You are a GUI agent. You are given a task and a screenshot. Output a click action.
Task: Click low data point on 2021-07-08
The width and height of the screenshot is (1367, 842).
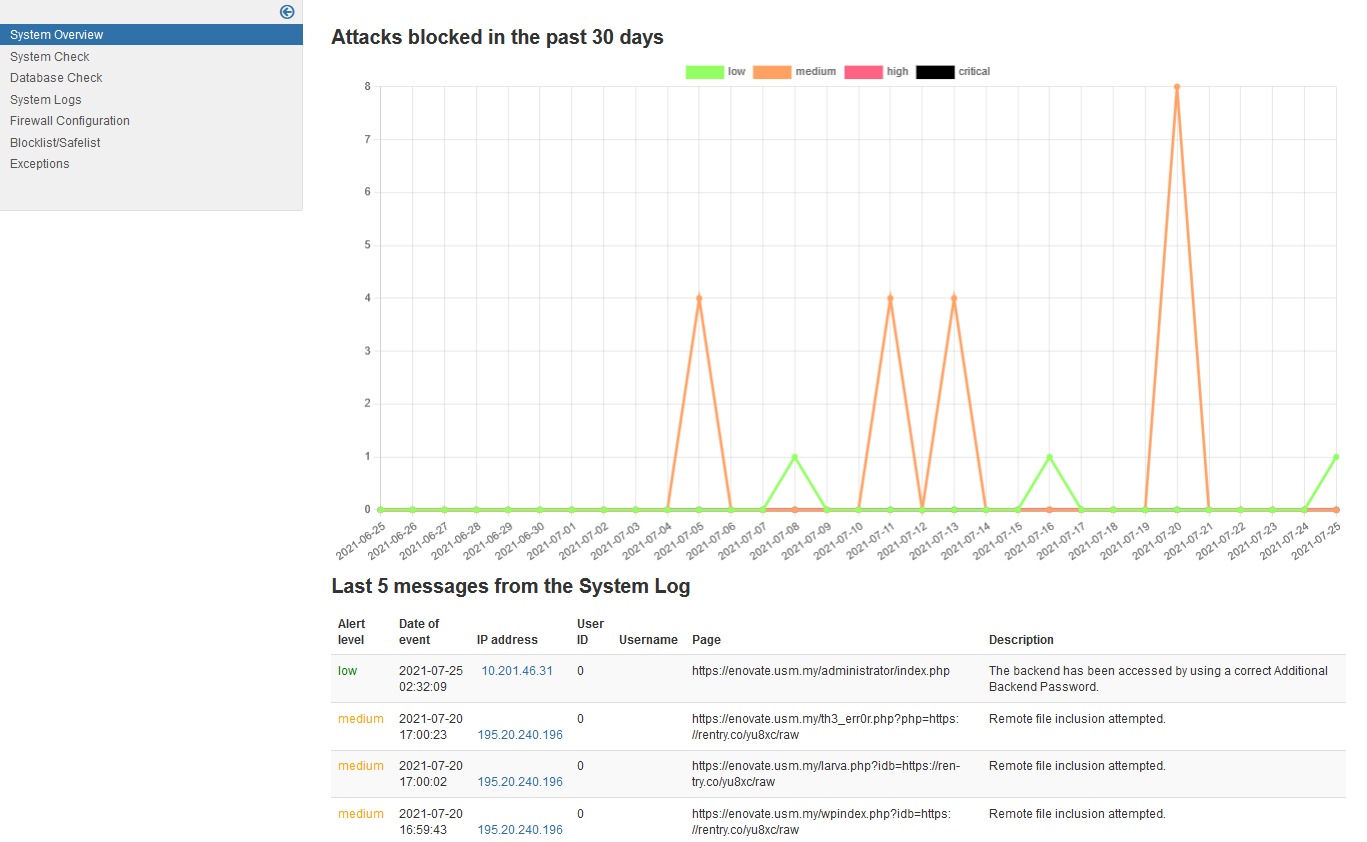tap(795, 457)
